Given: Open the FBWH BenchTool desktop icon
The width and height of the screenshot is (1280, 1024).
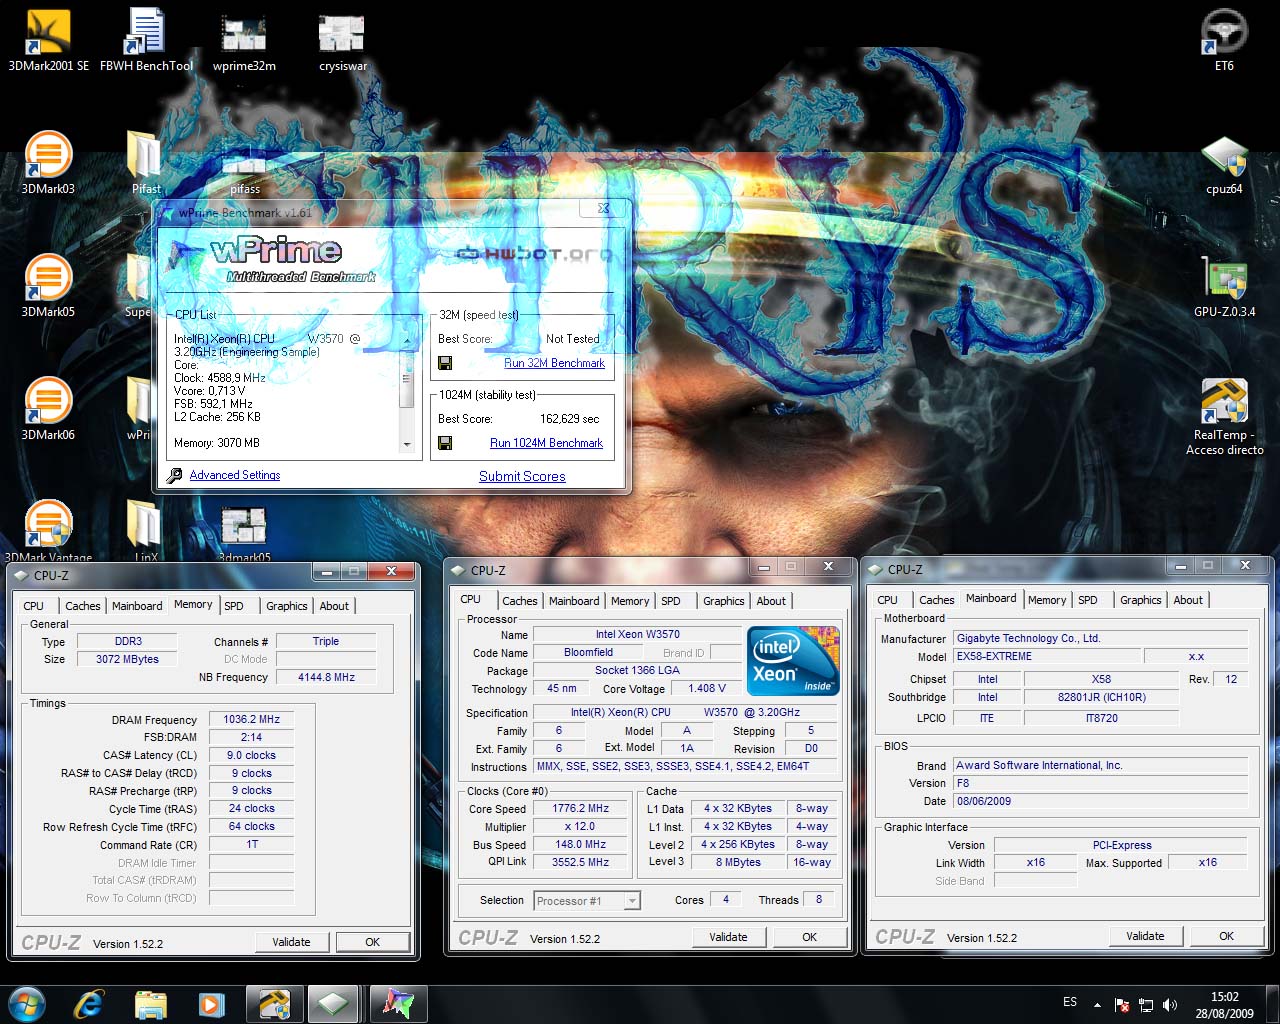Looking at the screenshot, I should click(x=146, y=40).
